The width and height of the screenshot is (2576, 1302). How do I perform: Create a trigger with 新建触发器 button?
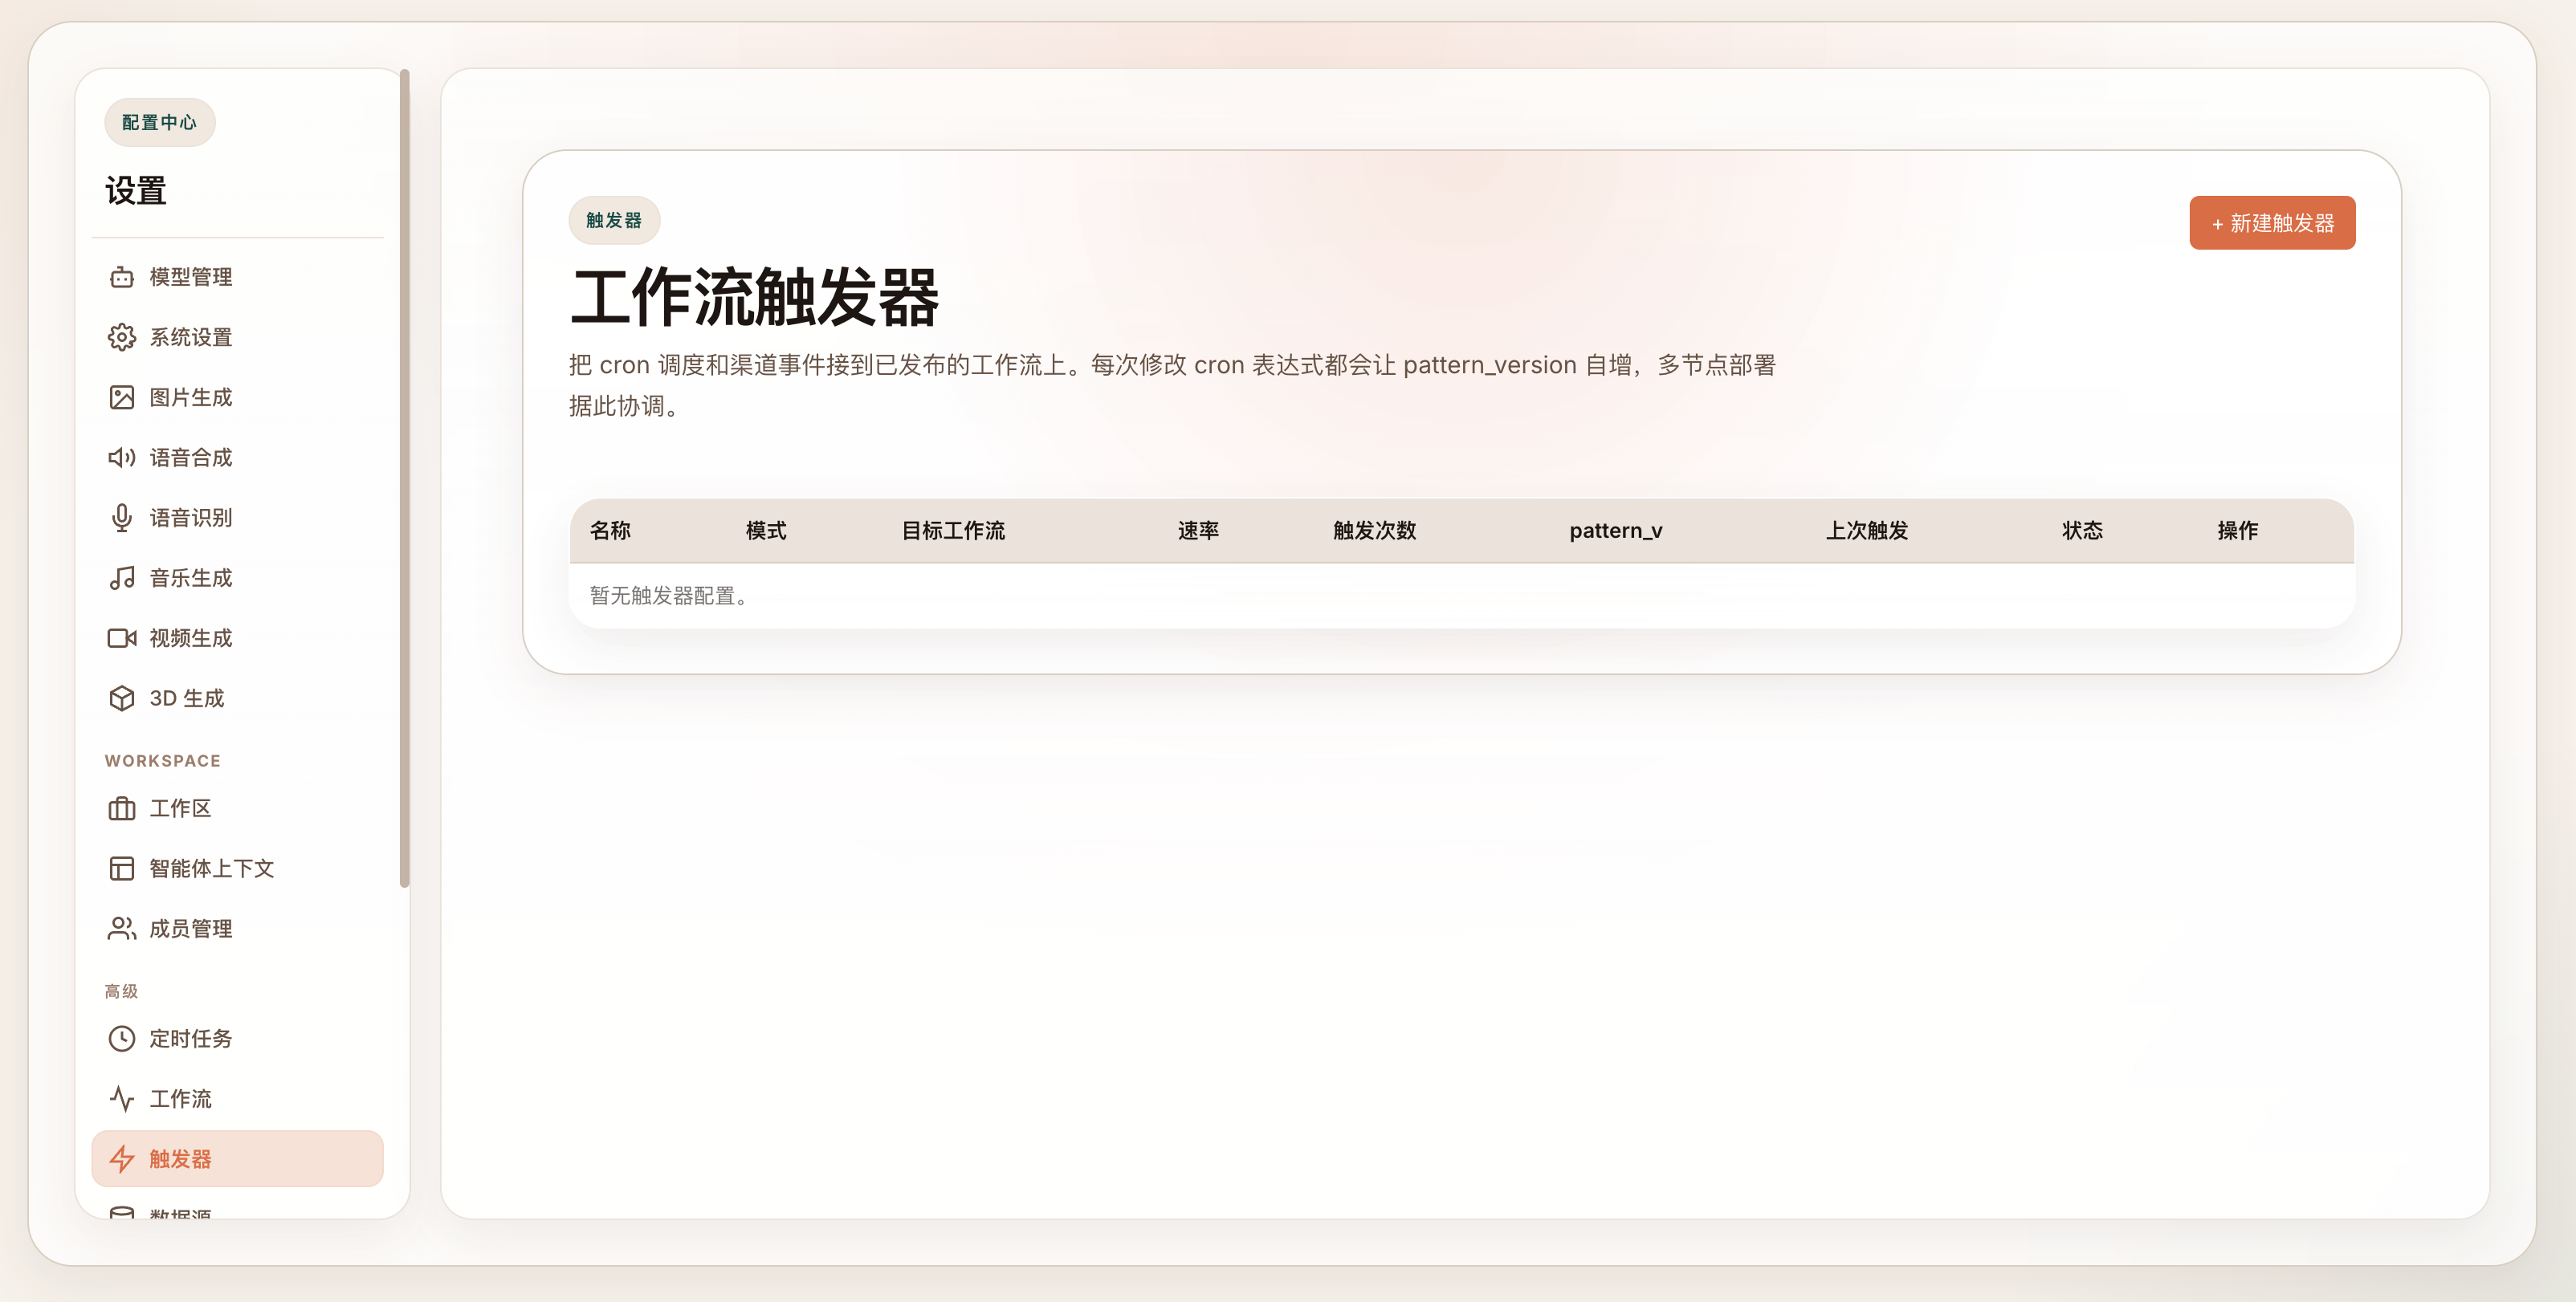tap(2272, 223)
